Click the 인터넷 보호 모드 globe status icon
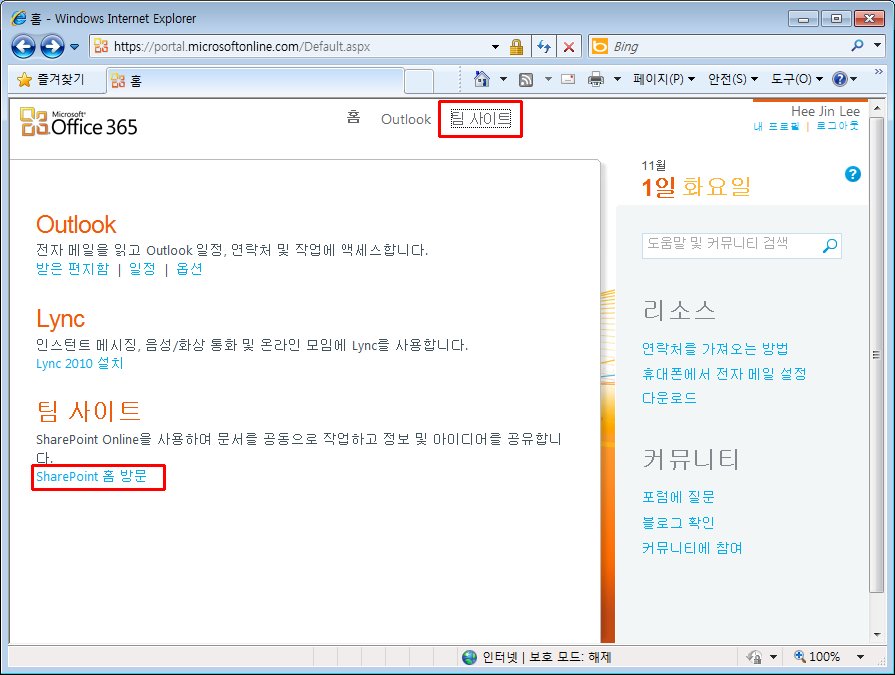This screenshot has height=675, width=895. point(469,657)
